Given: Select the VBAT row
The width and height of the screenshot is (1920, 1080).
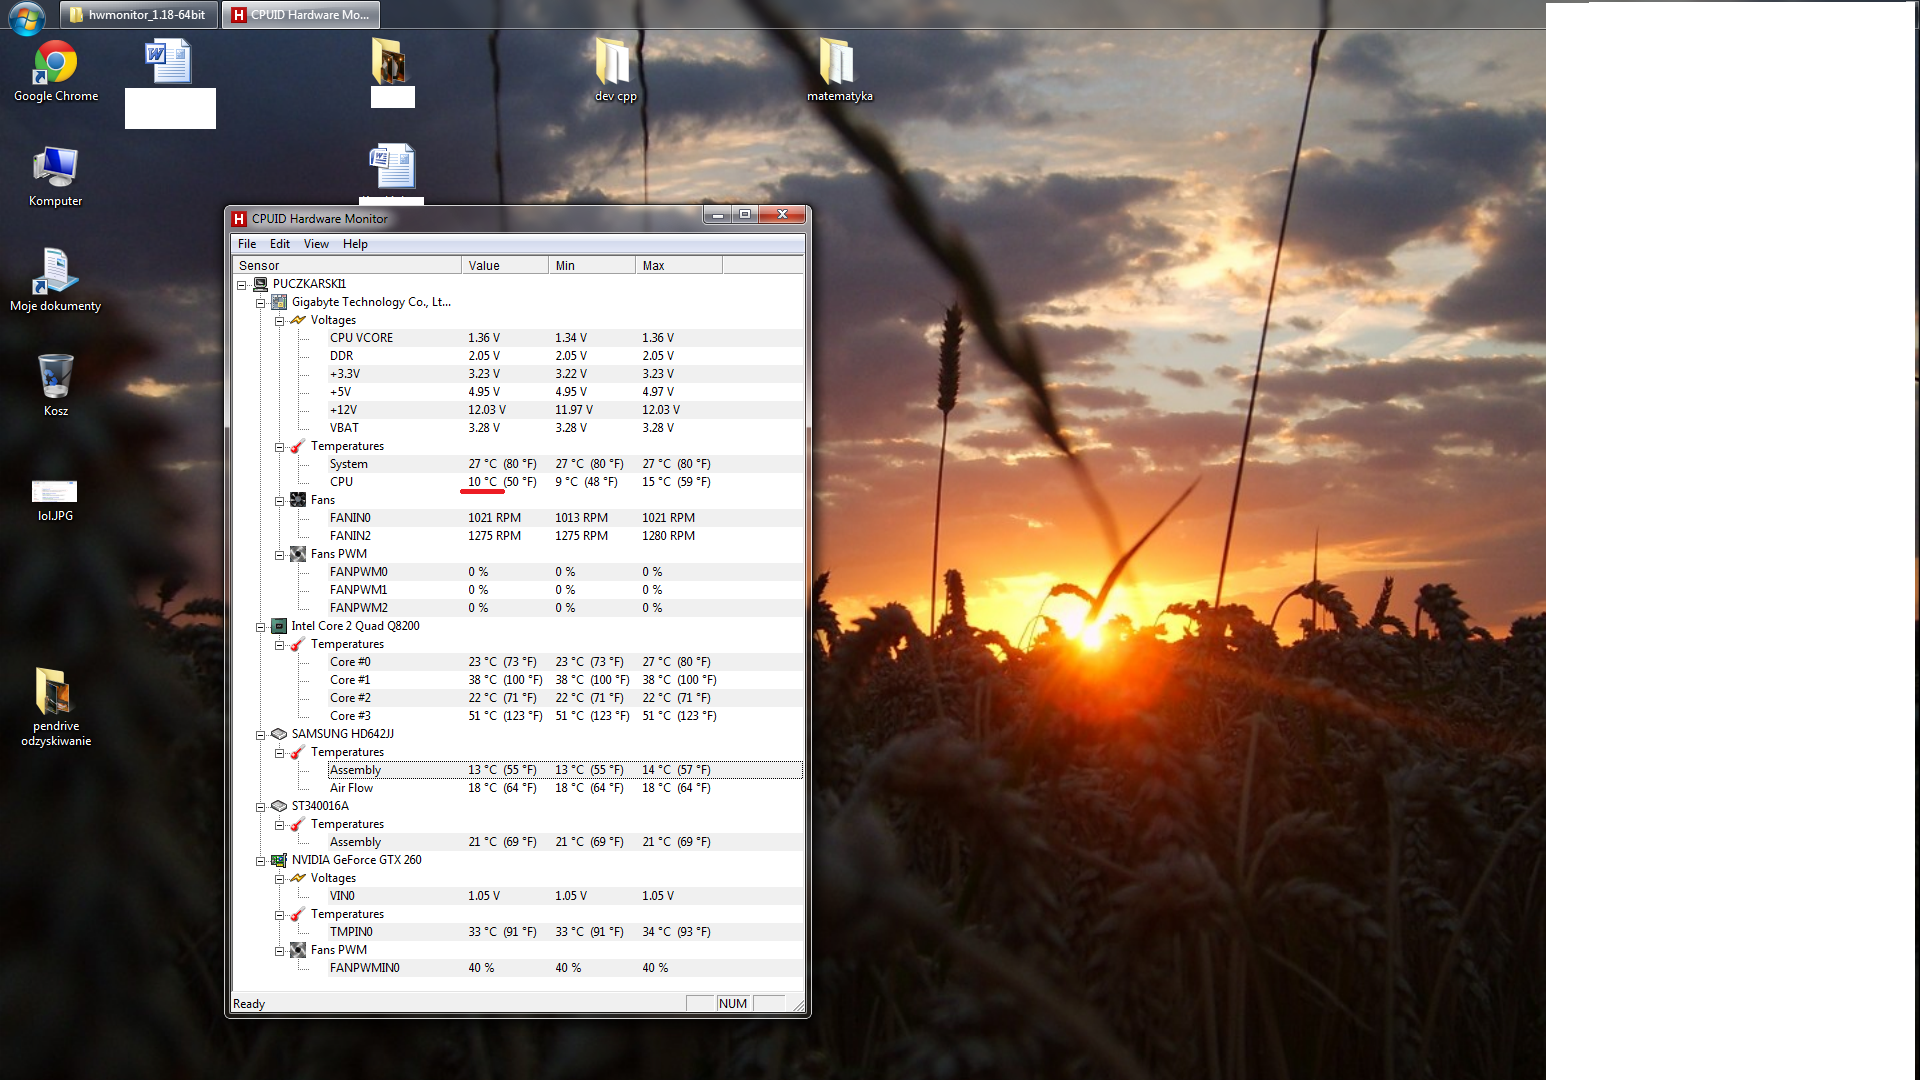Looking at the screenshot, I should pos(565,428).
